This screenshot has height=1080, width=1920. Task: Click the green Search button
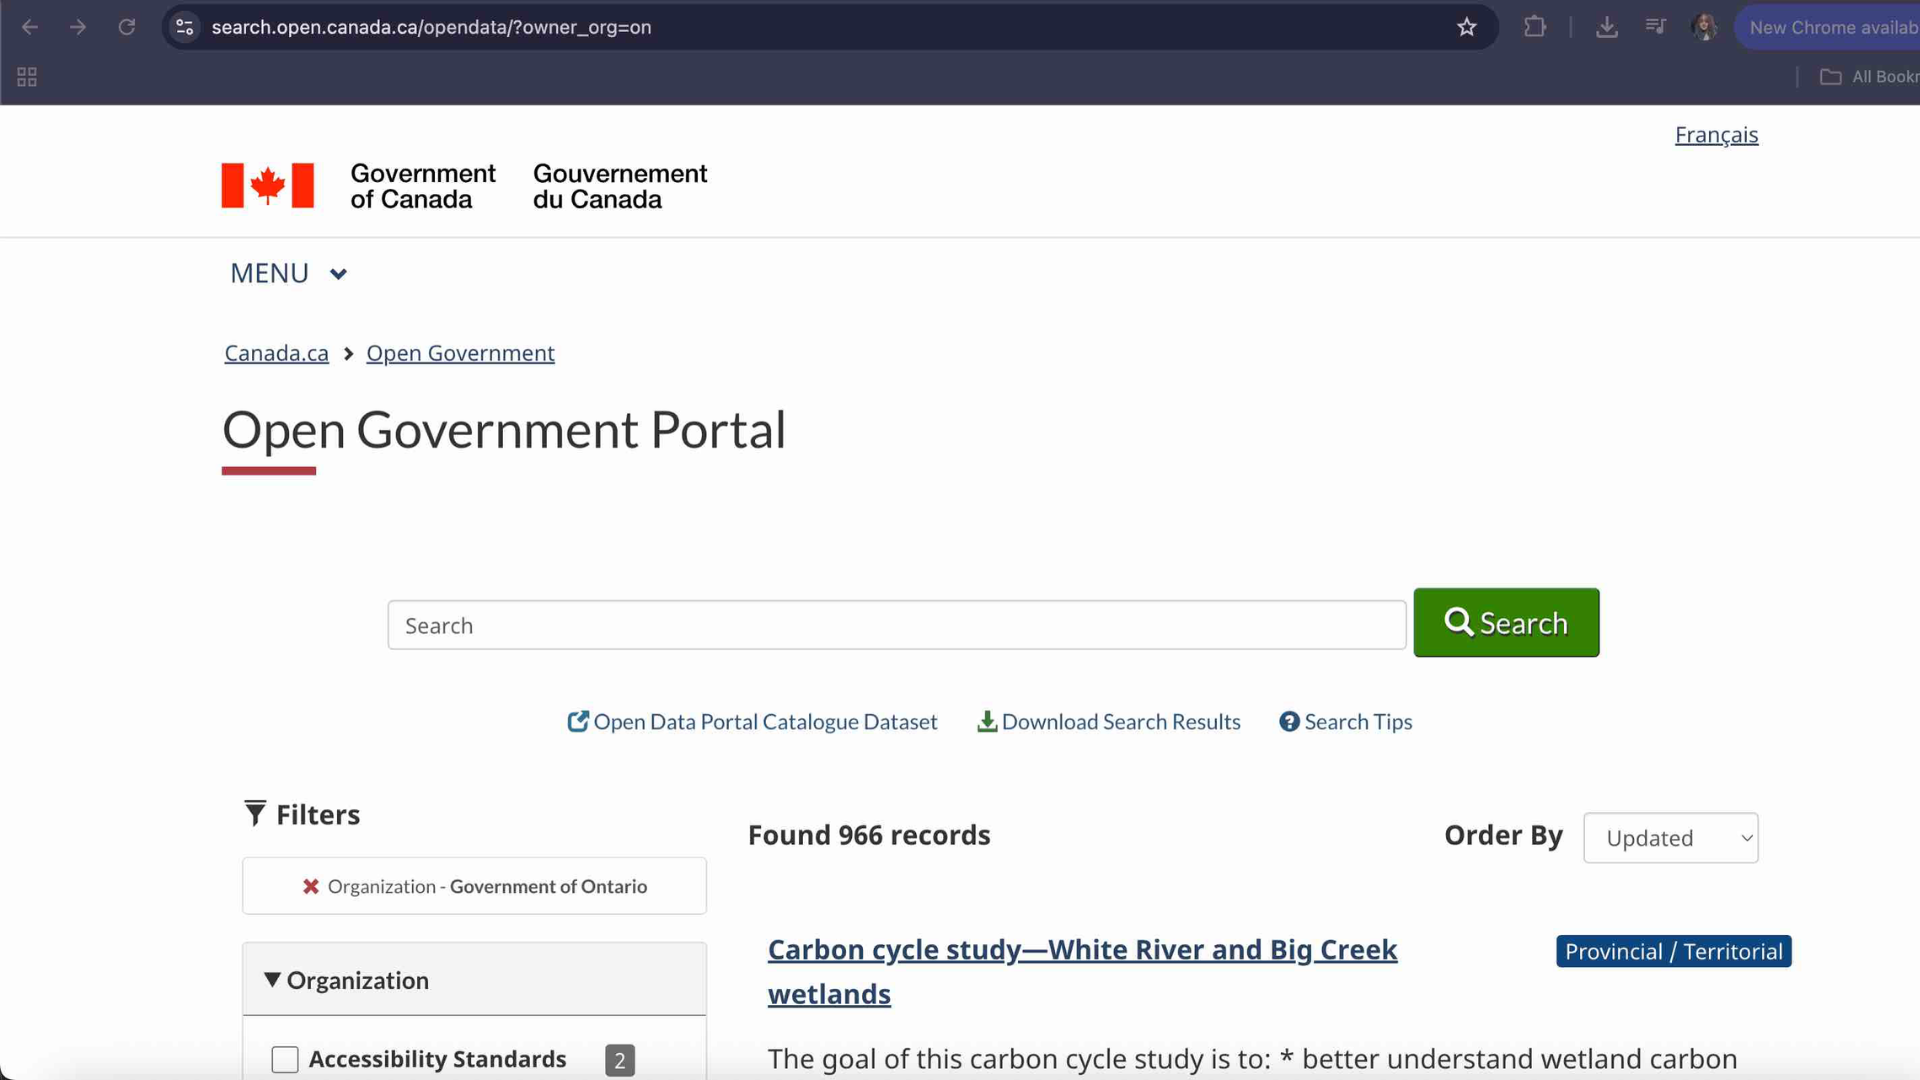coord(1506,623)
